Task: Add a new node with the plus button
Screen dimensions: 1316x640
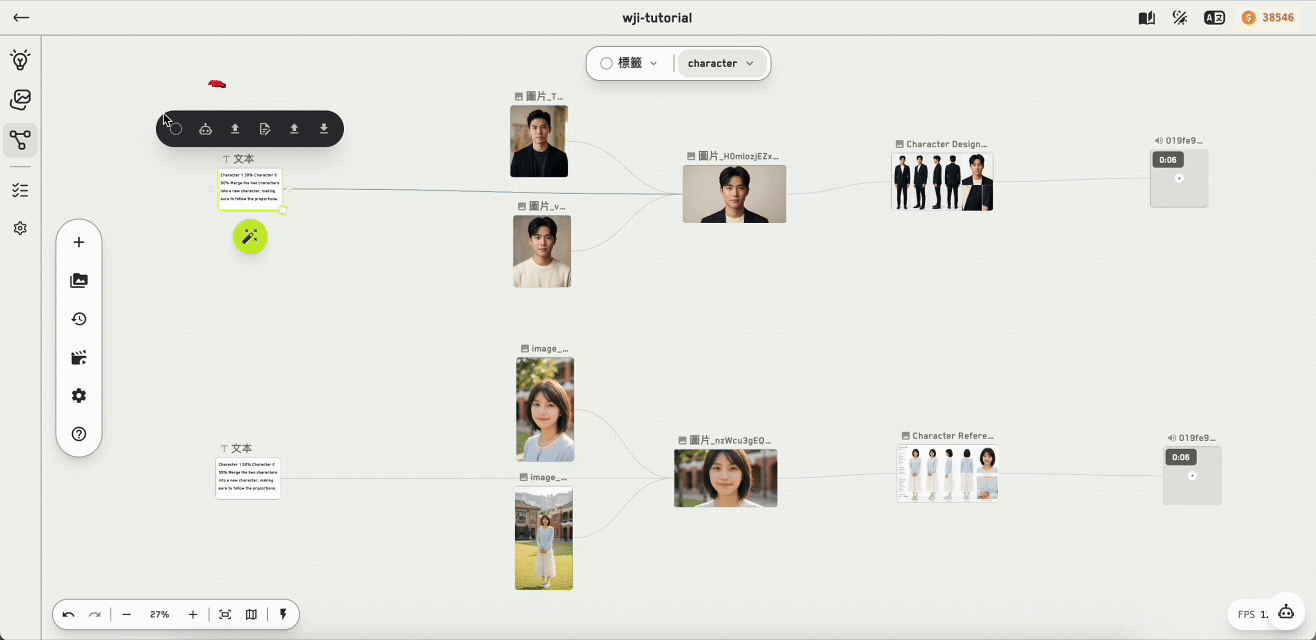Action: coord(79,242)
